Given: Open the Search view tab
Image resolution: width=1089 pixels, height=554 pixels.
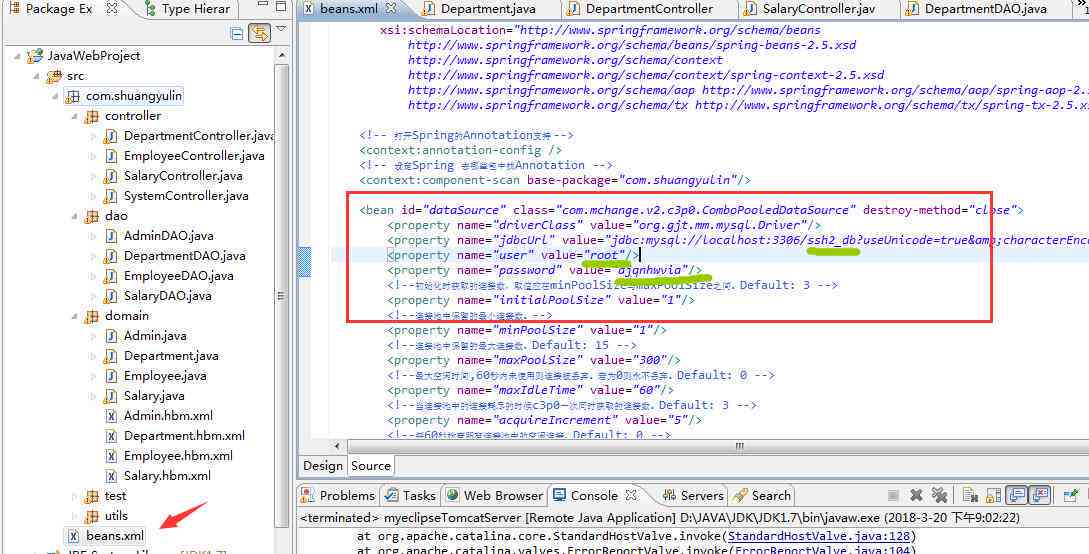Looking at the screenshot, I should point(763,496).
